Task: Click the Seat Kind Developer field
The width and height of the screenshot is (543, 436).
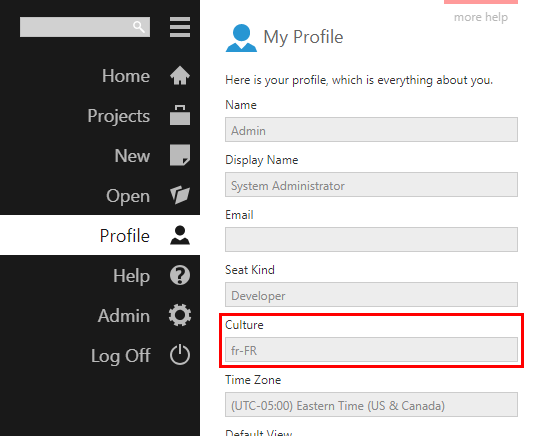Action: tap(371, 294)
